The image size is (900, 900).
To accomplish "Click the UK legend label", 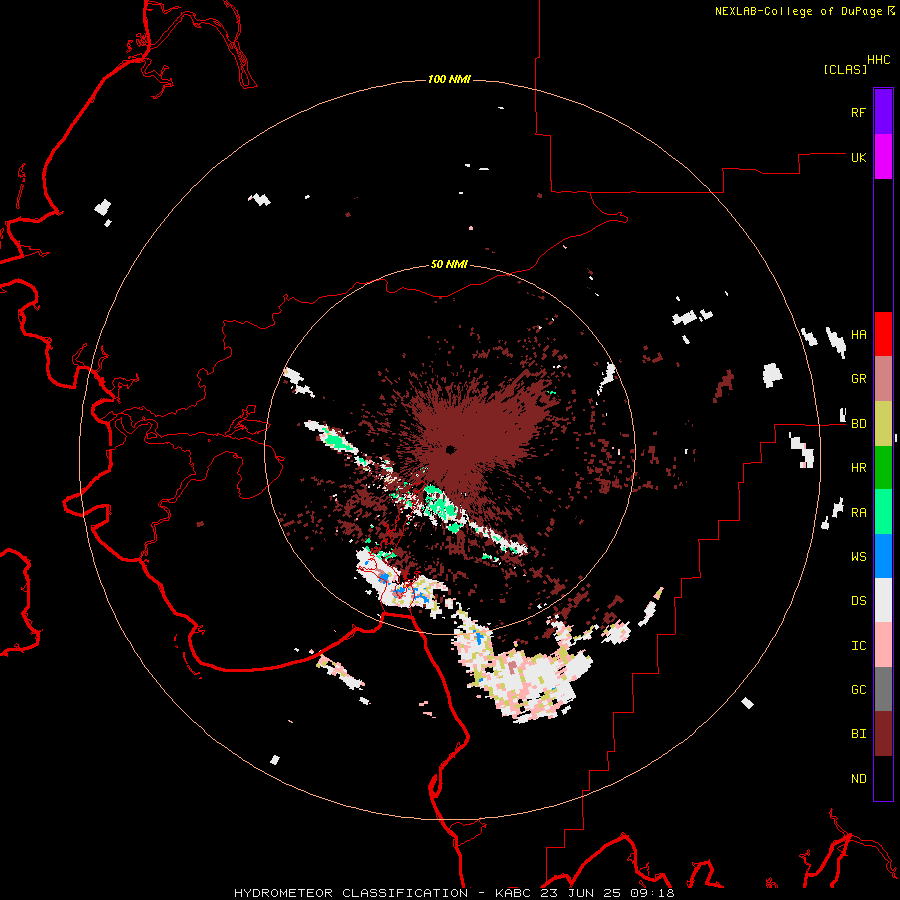I will [x=859, y=157].
